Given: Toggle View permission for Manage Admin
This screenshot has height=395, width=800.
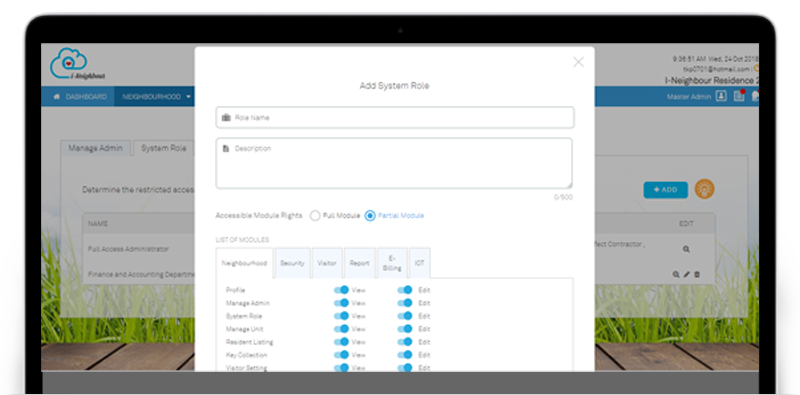Looking at the screenshot, I should (x=341, y=303).
